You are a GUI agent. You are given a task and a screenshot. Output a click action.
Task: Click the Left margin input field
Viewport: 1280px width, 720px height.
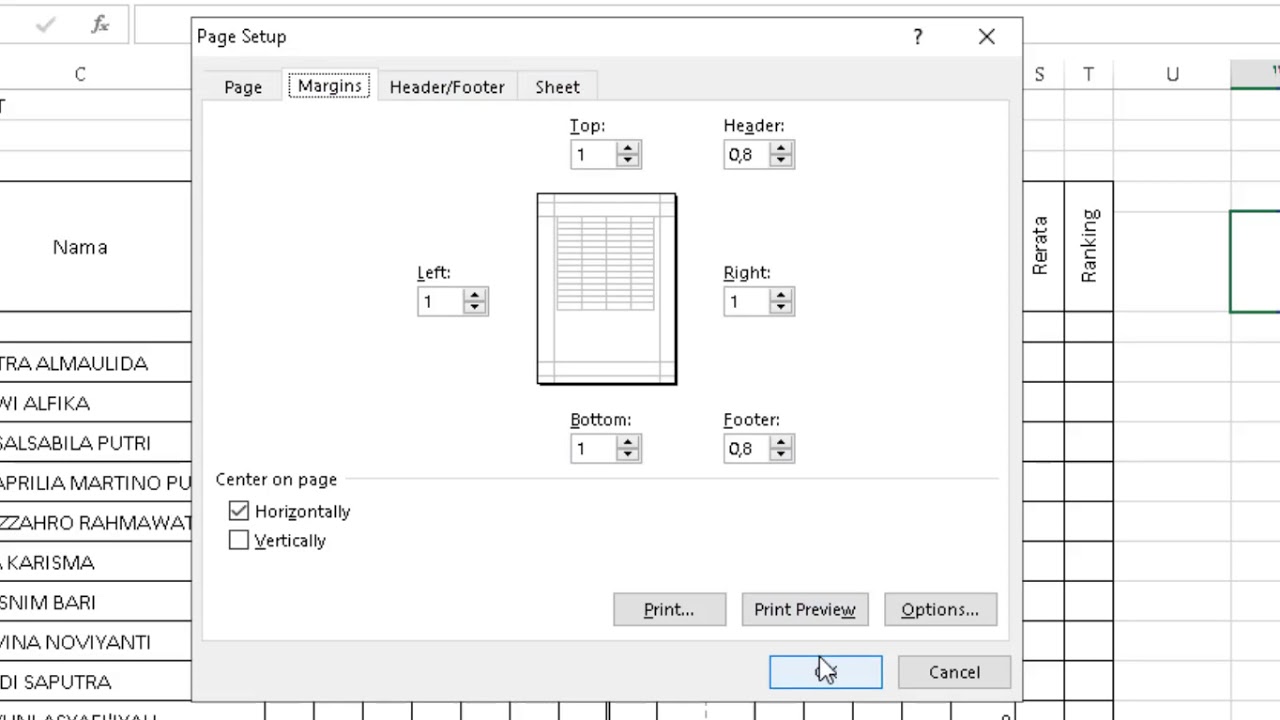[x=440, y=301]
